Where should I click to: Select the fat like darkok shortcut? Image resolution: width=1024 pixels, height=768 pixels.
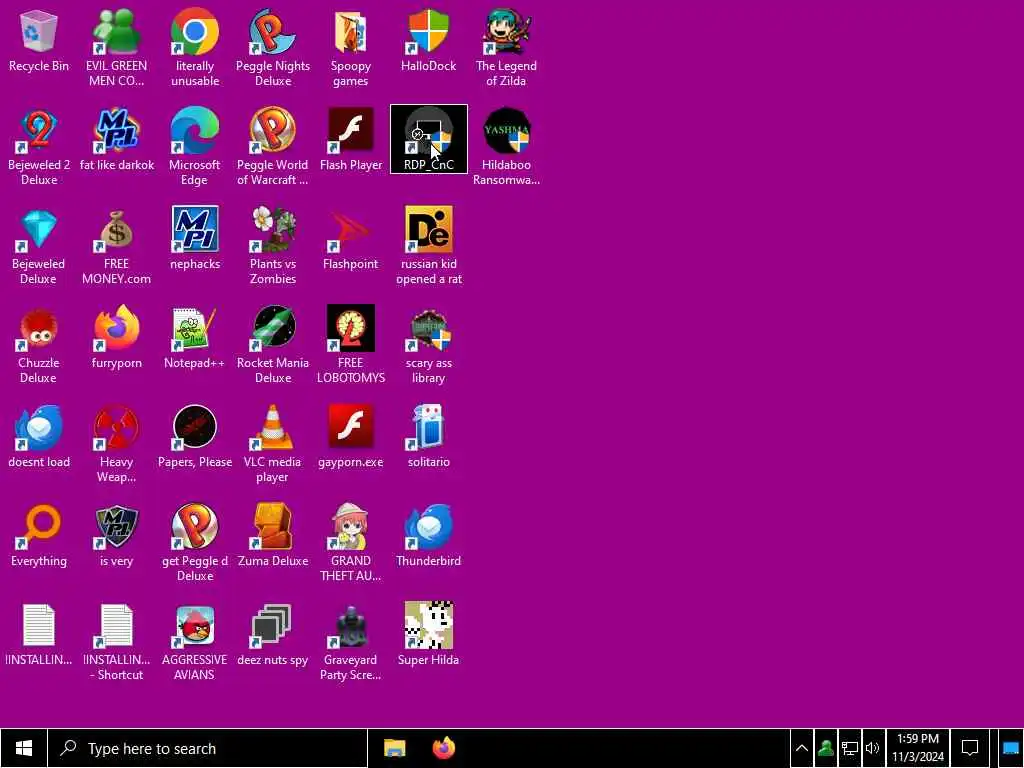(116, 140)
